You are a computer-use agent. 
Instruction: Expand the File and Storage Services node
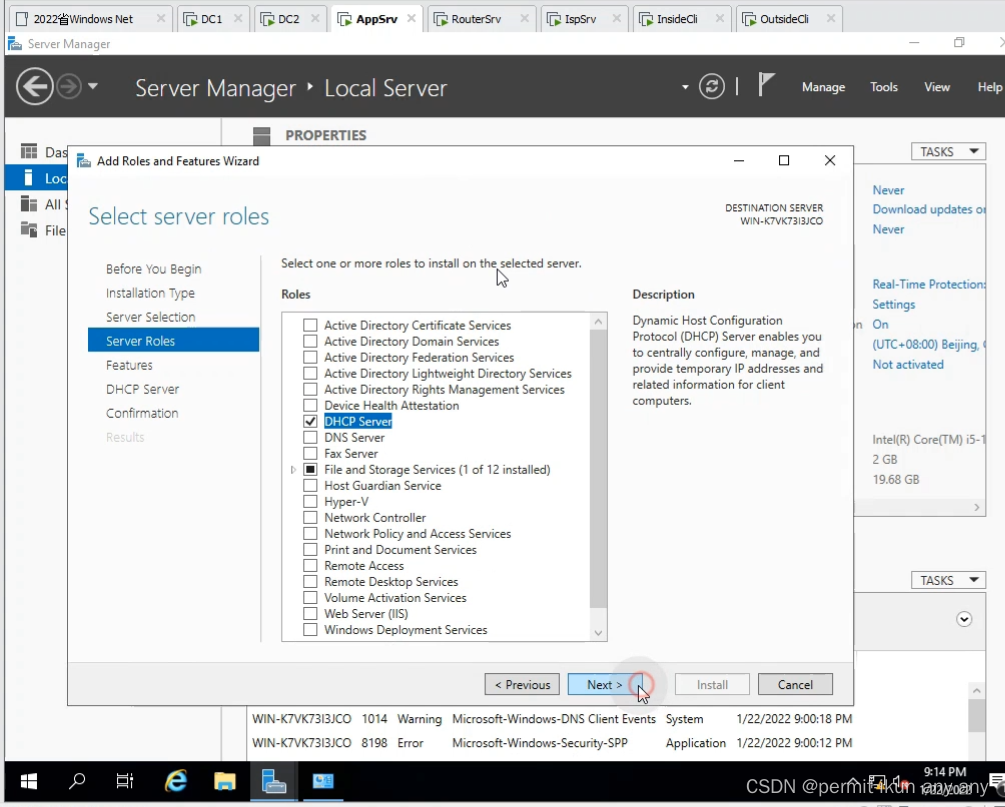pos(292,469)
